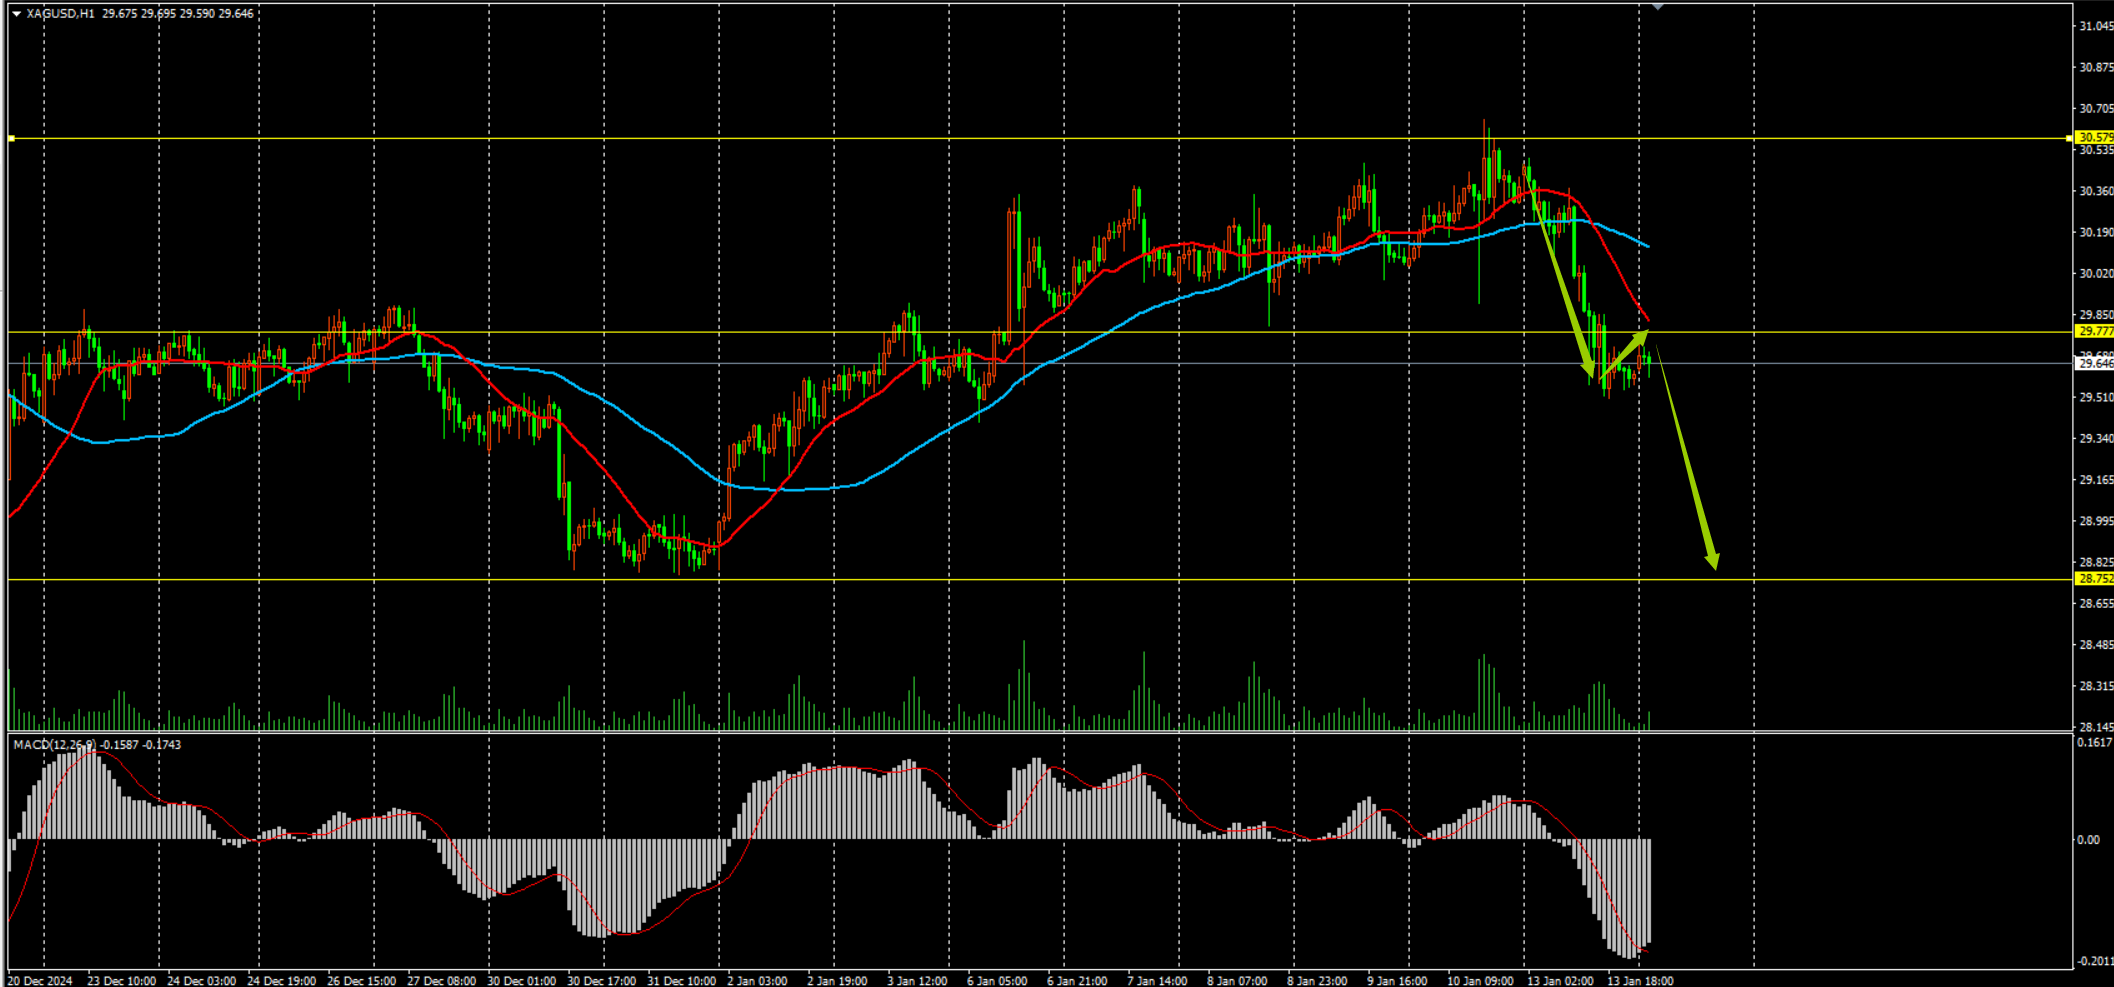Click the 29.510 value on the price scale
The image size is (2114, 987).
pyautogui.click(x=2096, y=398)
